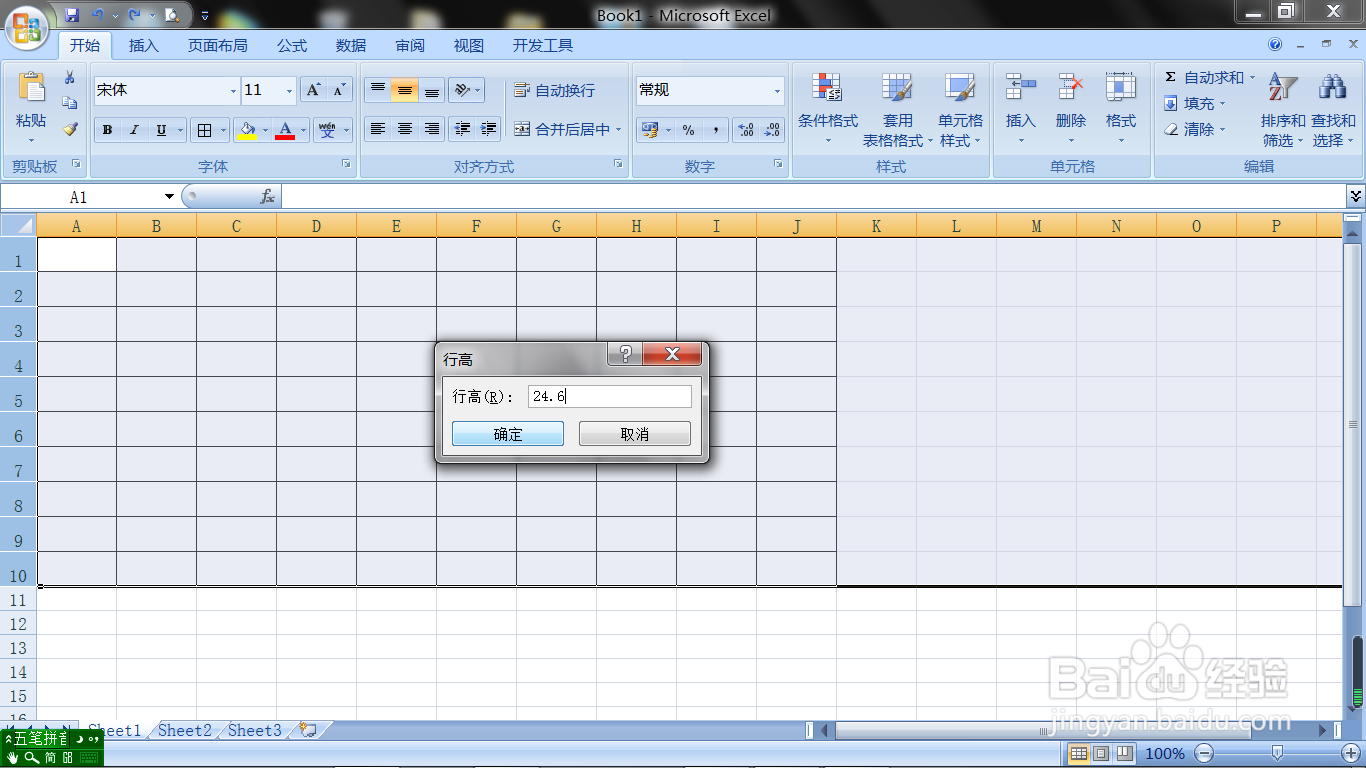1366x768 pixels.
Task: Apply yellow fill color
Action: coord(248,130)
